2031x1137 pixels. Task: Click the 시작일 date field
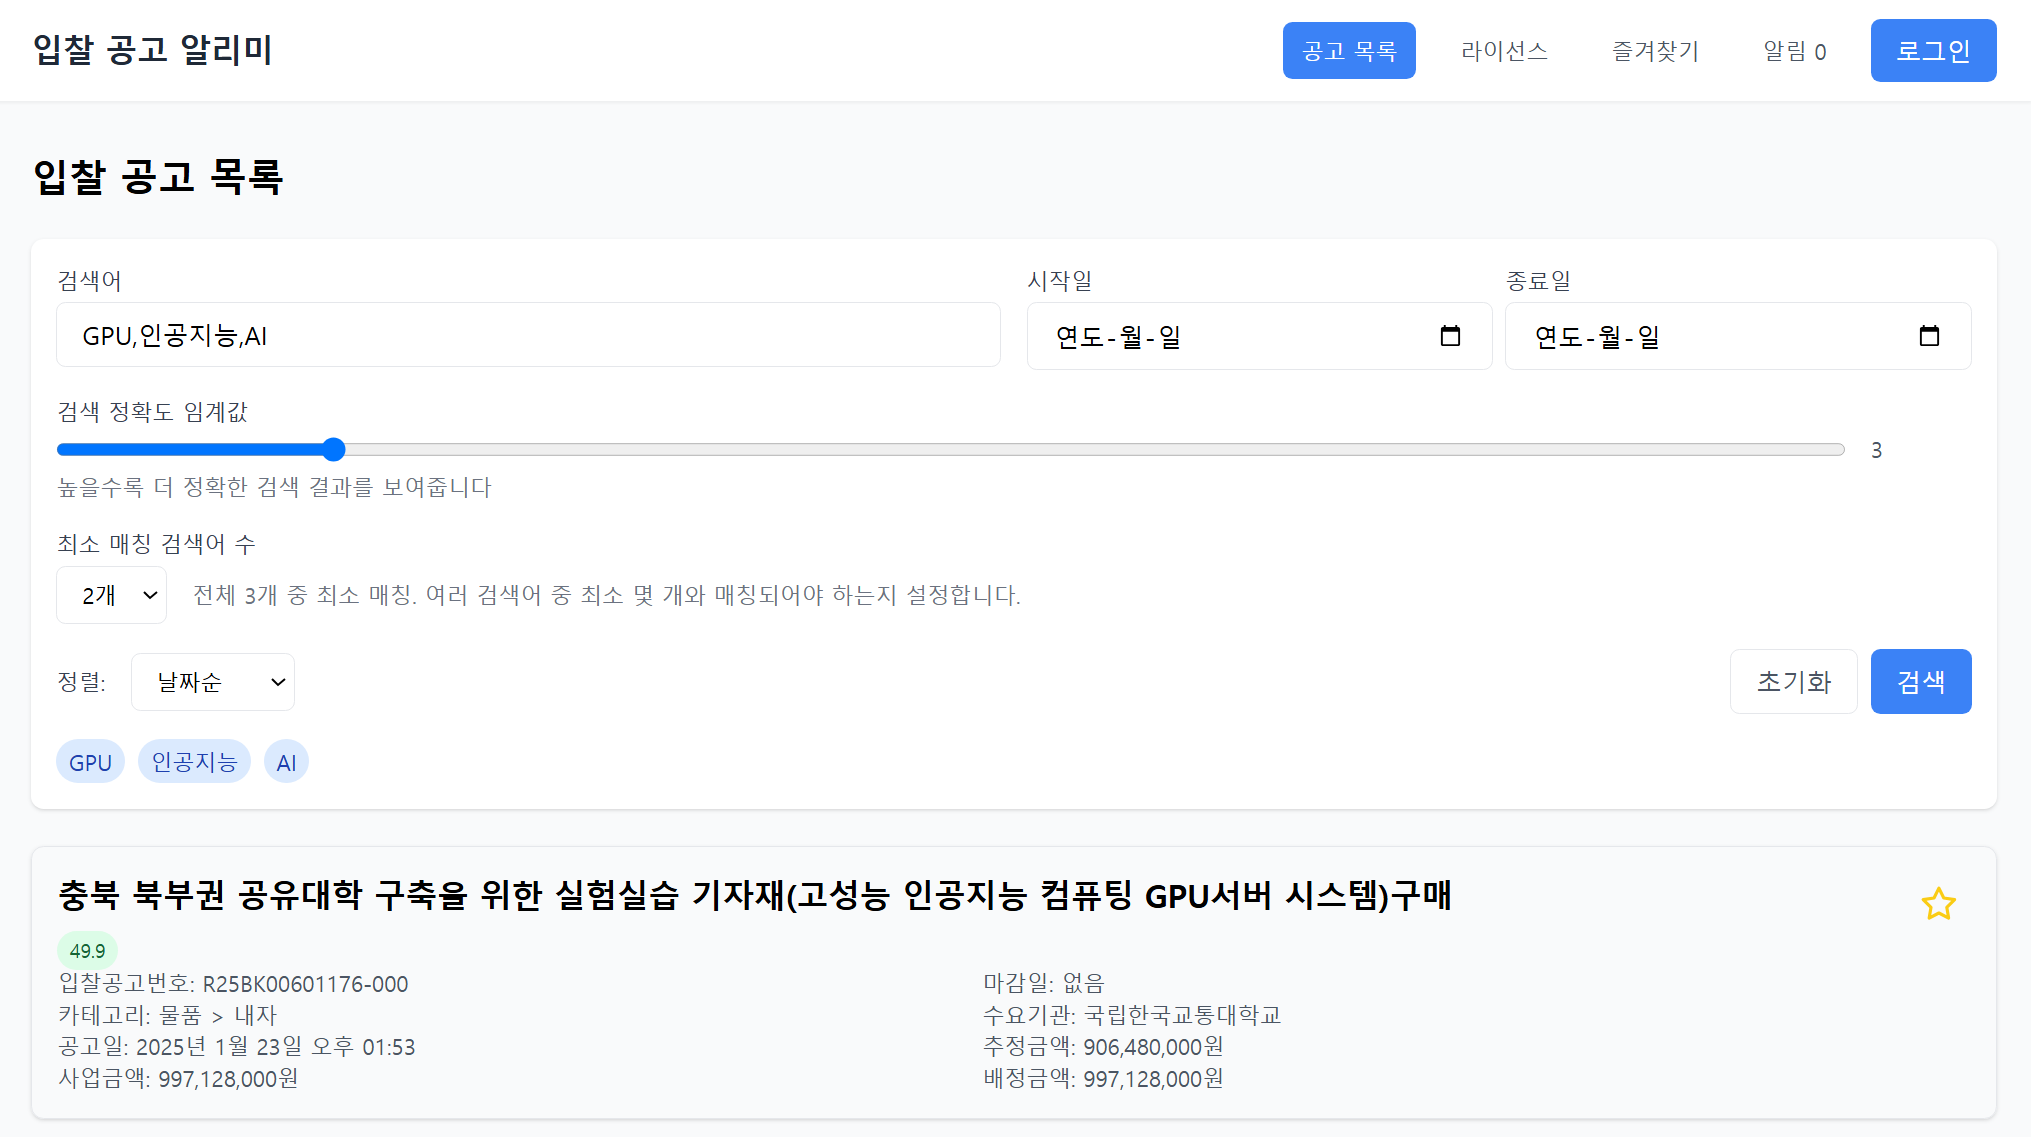(x=1230, y=336)
